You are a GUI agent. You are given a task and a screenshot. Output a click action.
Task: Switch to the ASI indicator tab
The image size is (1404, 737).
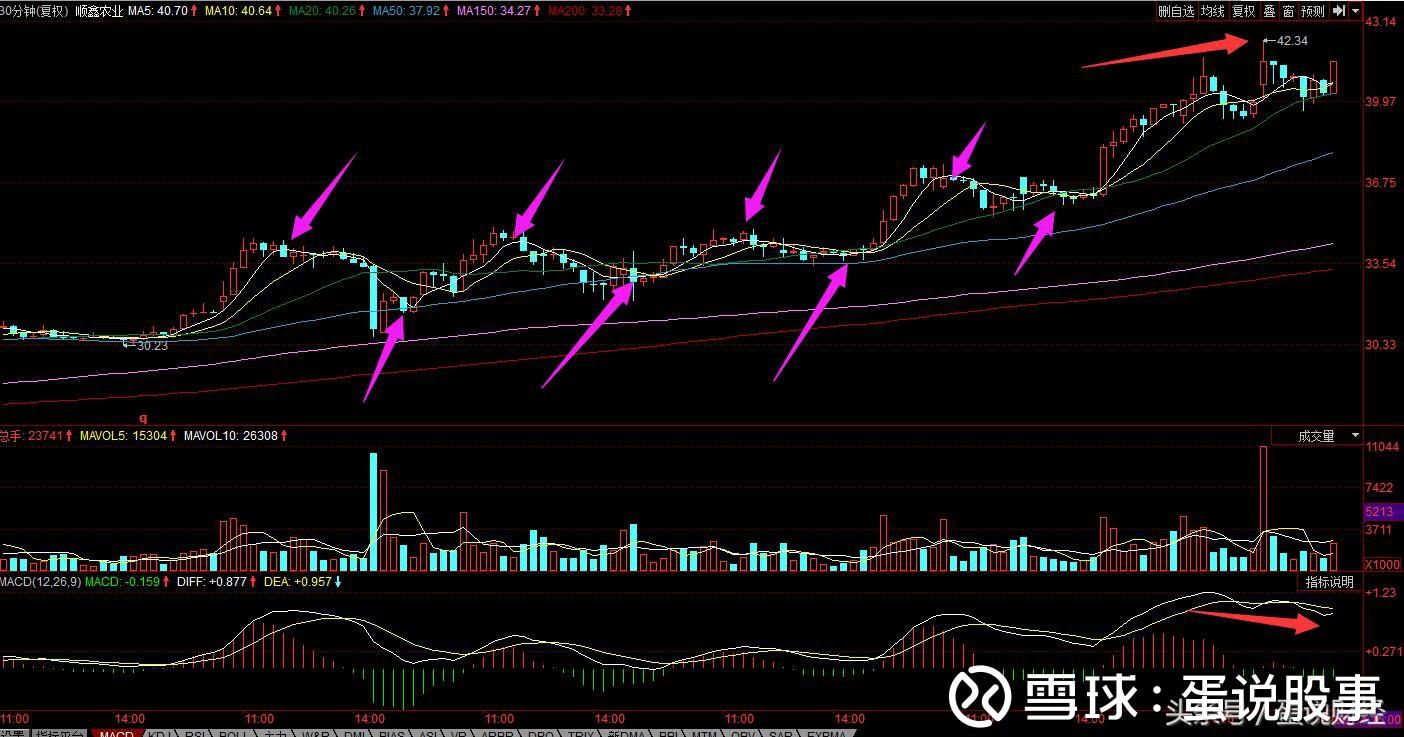pyautogui.click(x=428, y=732)
